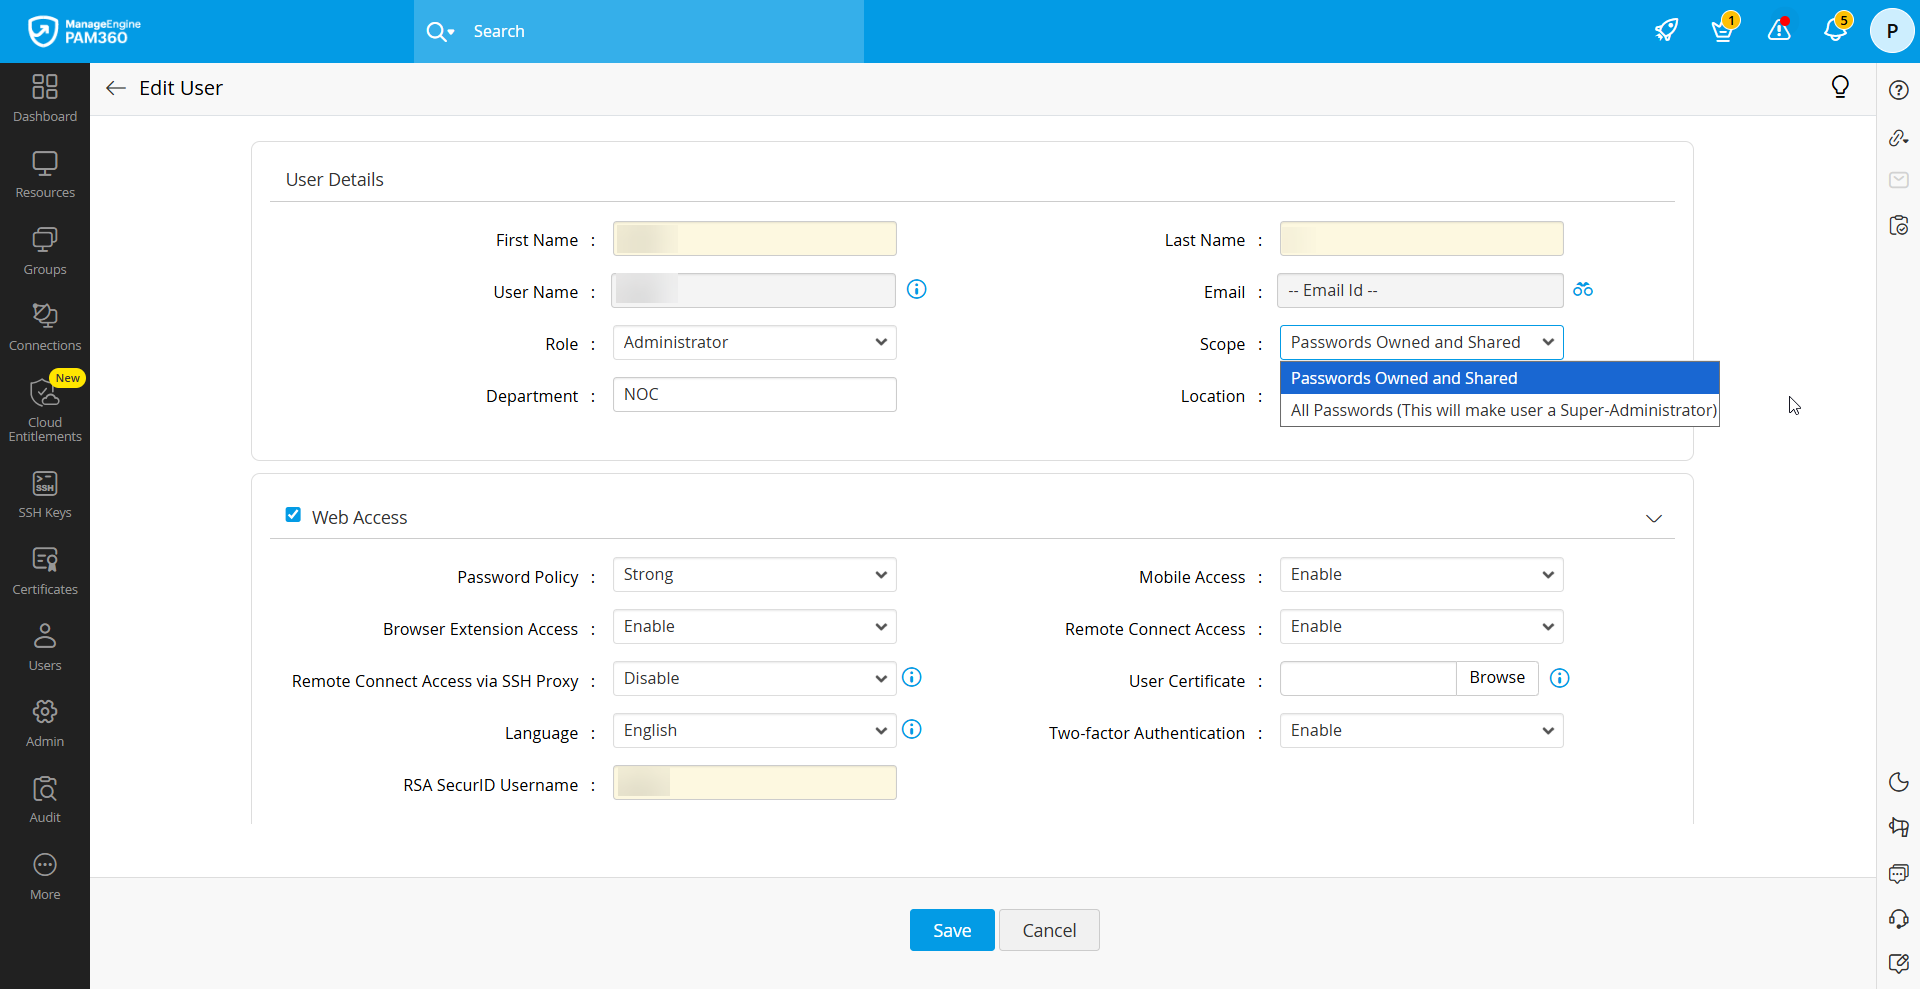Uncheck the Web Access checkbox

click(x=293, y=515)
